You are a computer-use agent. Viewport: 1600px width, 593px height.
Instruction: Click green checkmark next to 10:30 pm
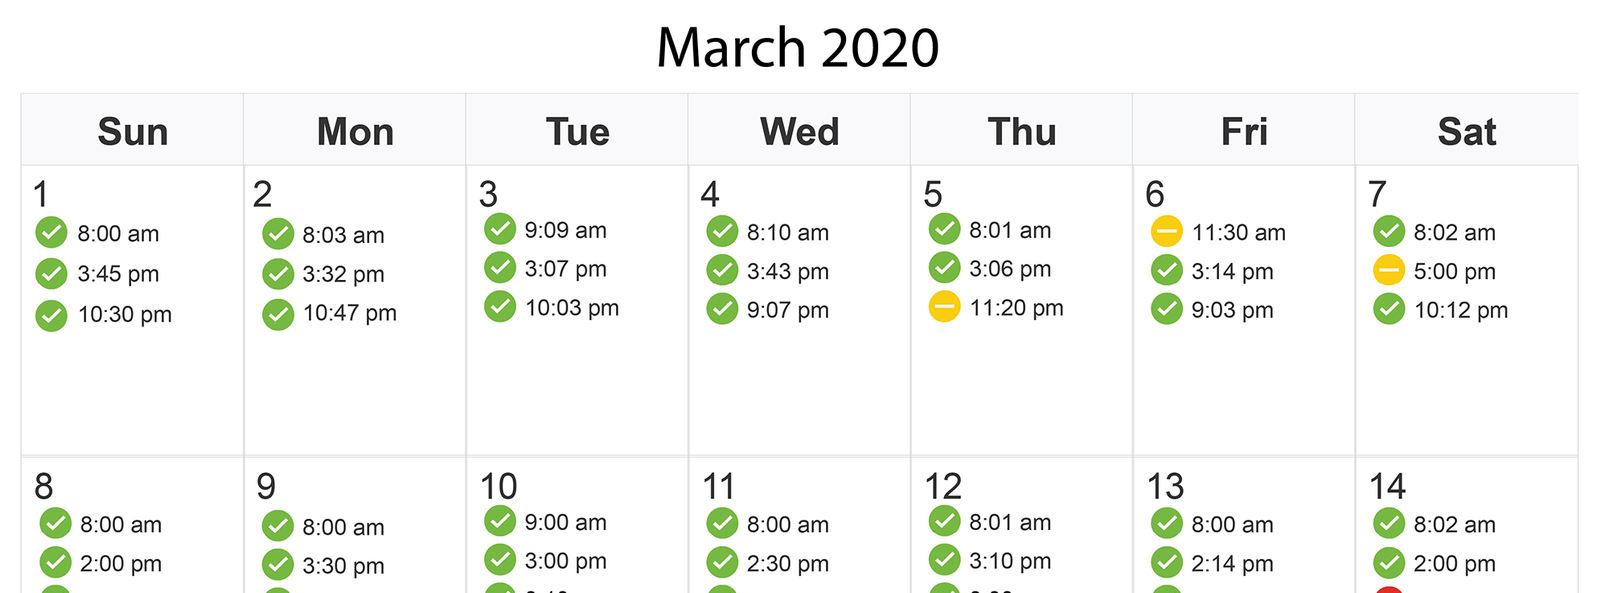pos(51,315)
